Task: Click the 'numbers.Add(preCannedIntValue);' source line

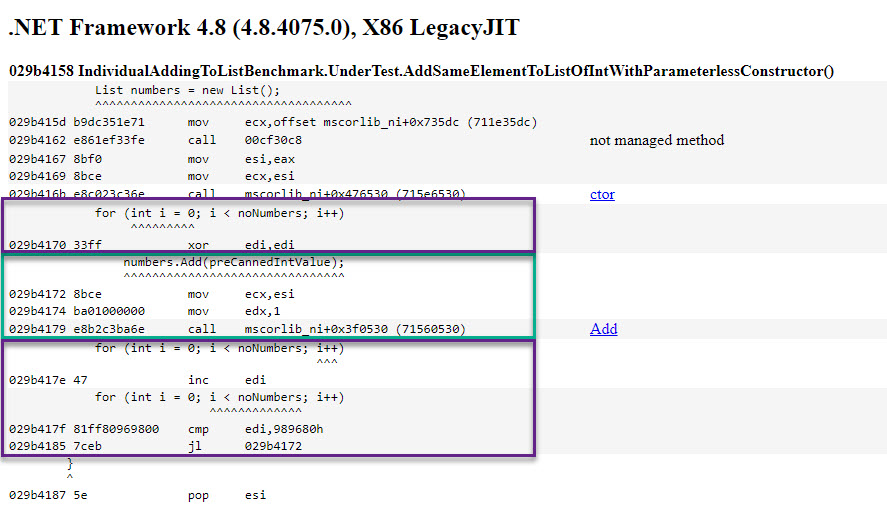Action: pos(233,262)
